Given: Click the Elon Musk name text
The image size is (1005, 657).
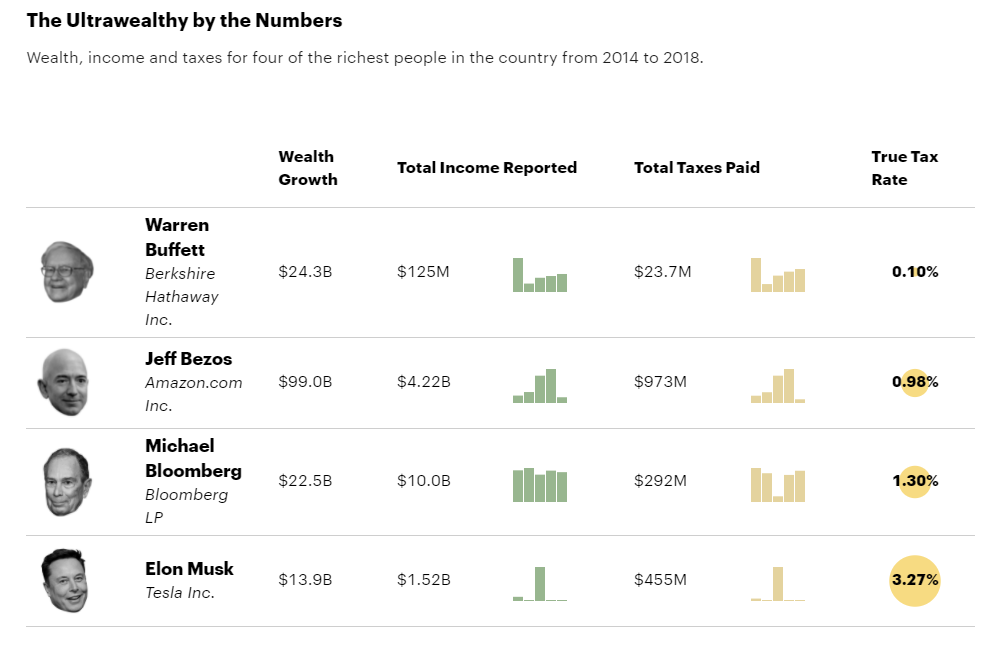Looking at the screenshot, I should coord(189,569).
